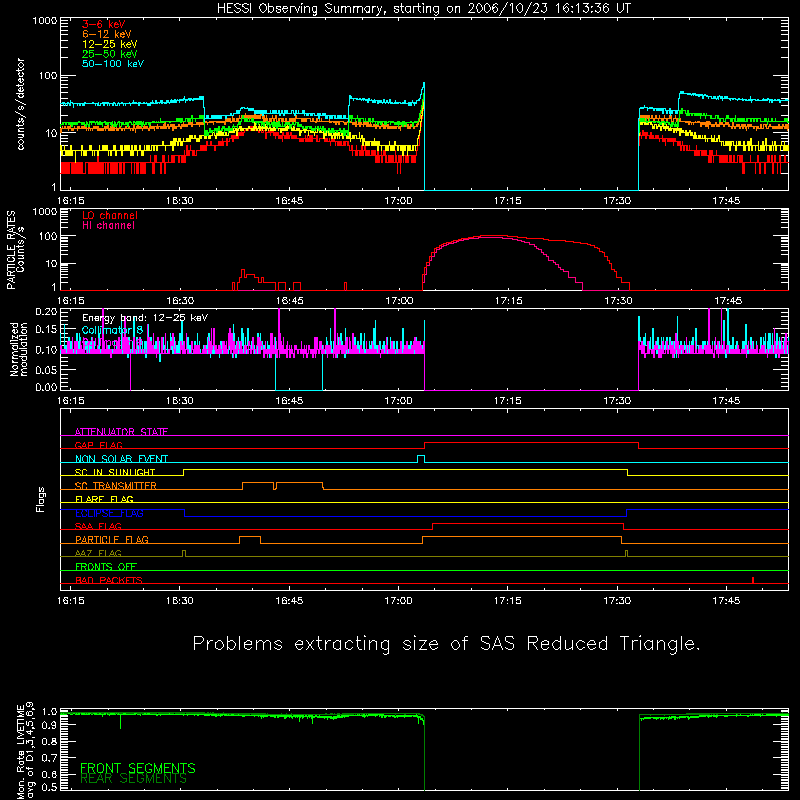The width and height of the screenshot is (800, 800).
Task: Click the SC TRANSMITTER flag label
Action: (x=115, y=486)
